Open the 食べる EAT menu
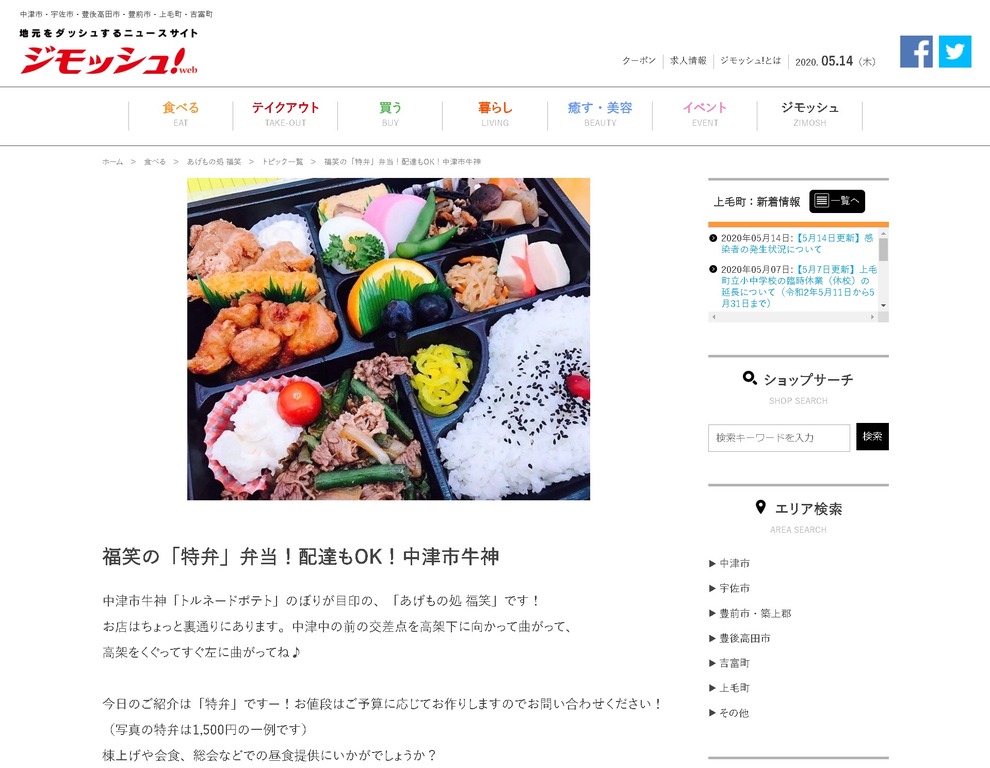Viewport: 990px width, 768px height. click(181, 114)
